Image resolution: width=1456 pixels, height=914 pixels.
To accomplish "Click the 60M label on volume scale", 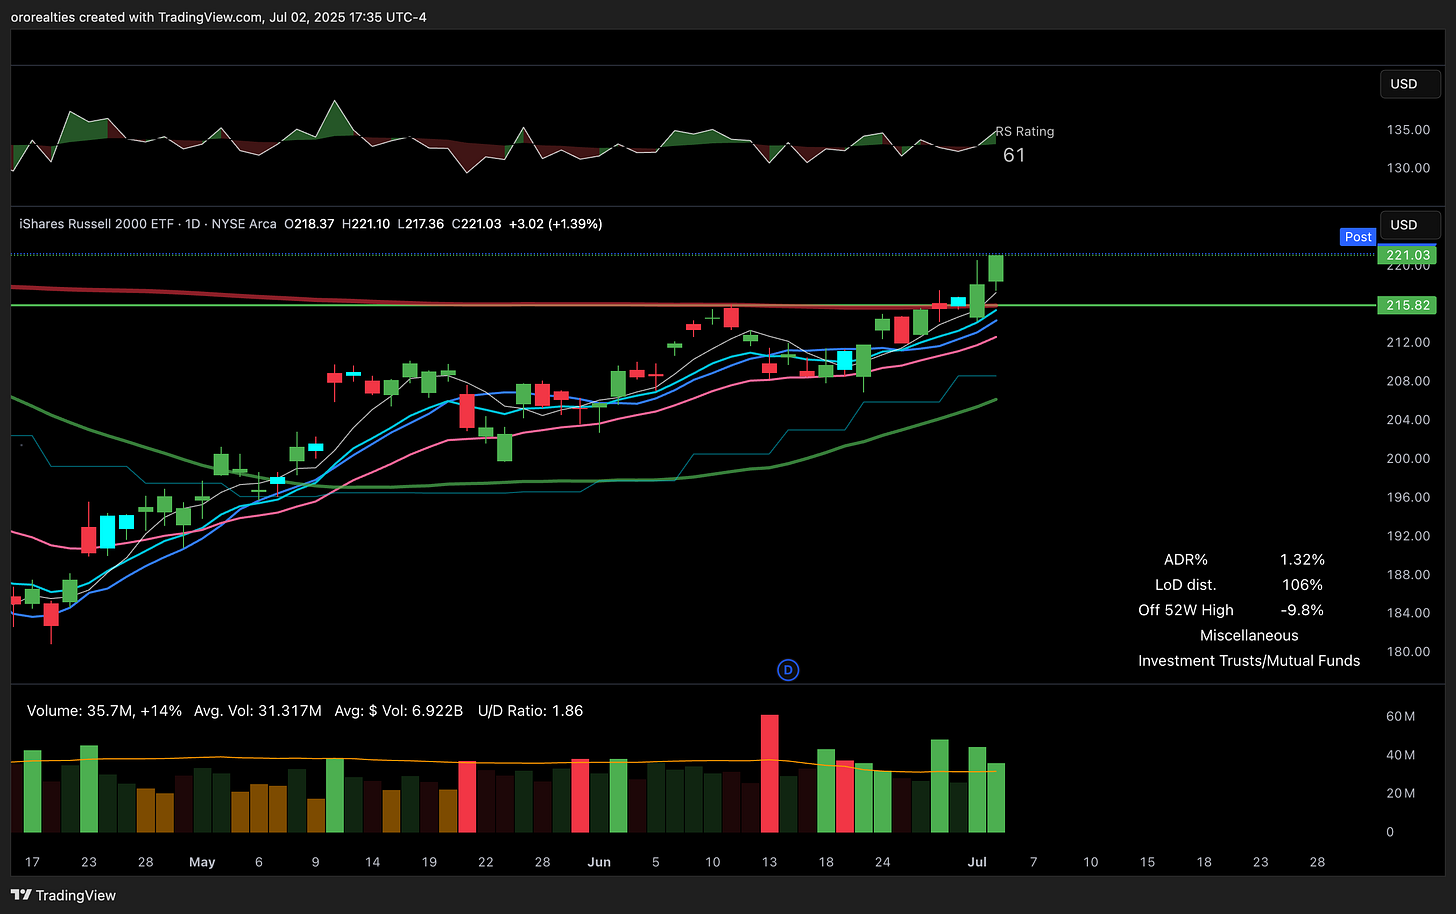I will 1400,717.
